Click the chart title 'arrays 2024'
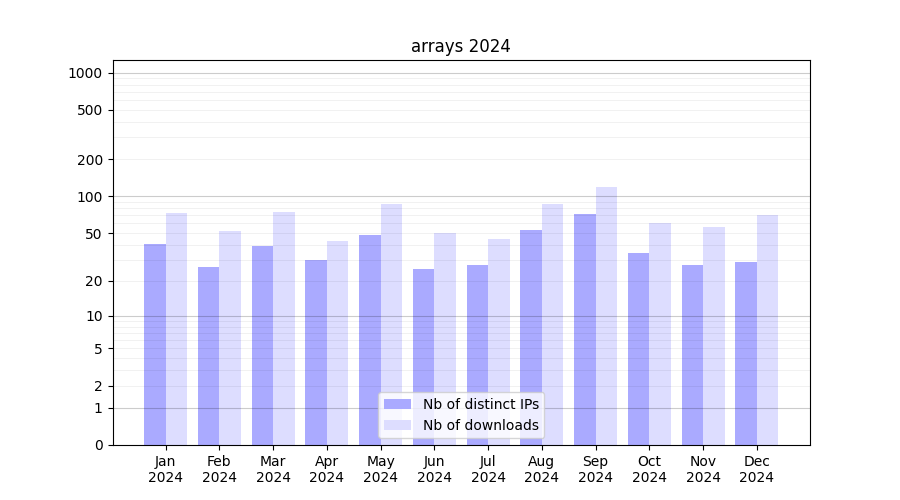This screenshot has width=900, height=500. (x=460, y=46)
